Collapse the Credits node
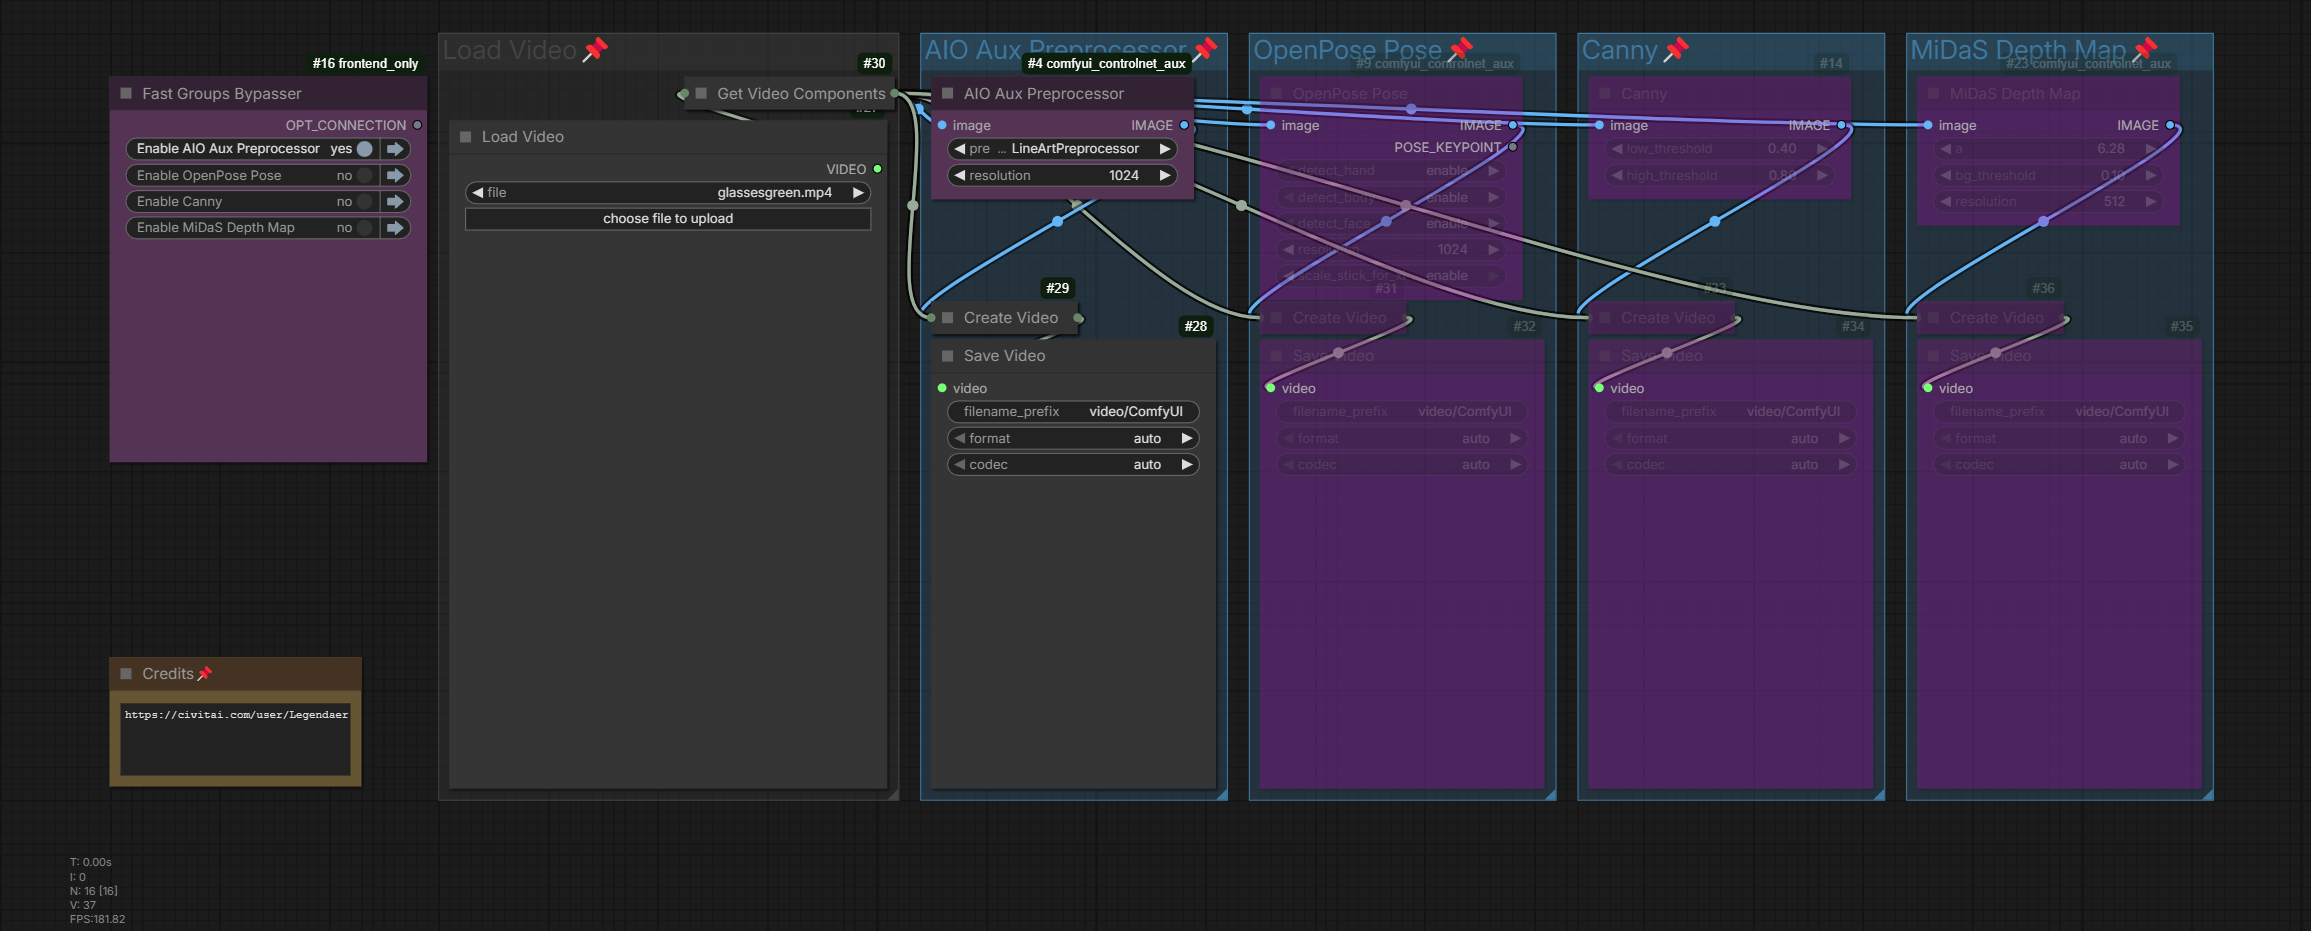The width and height of the screenshot is (2311, 931). tap(126, 674)
